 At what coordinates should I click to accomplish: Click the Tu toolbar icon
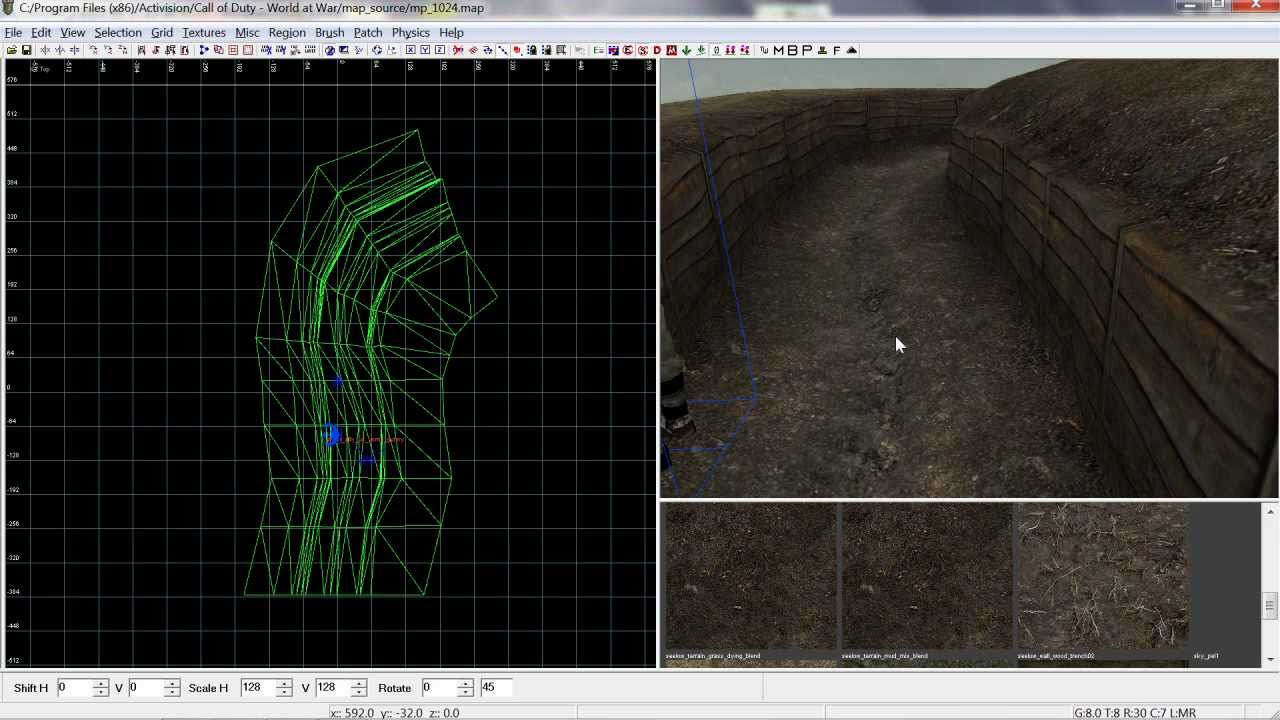(764, 50)
